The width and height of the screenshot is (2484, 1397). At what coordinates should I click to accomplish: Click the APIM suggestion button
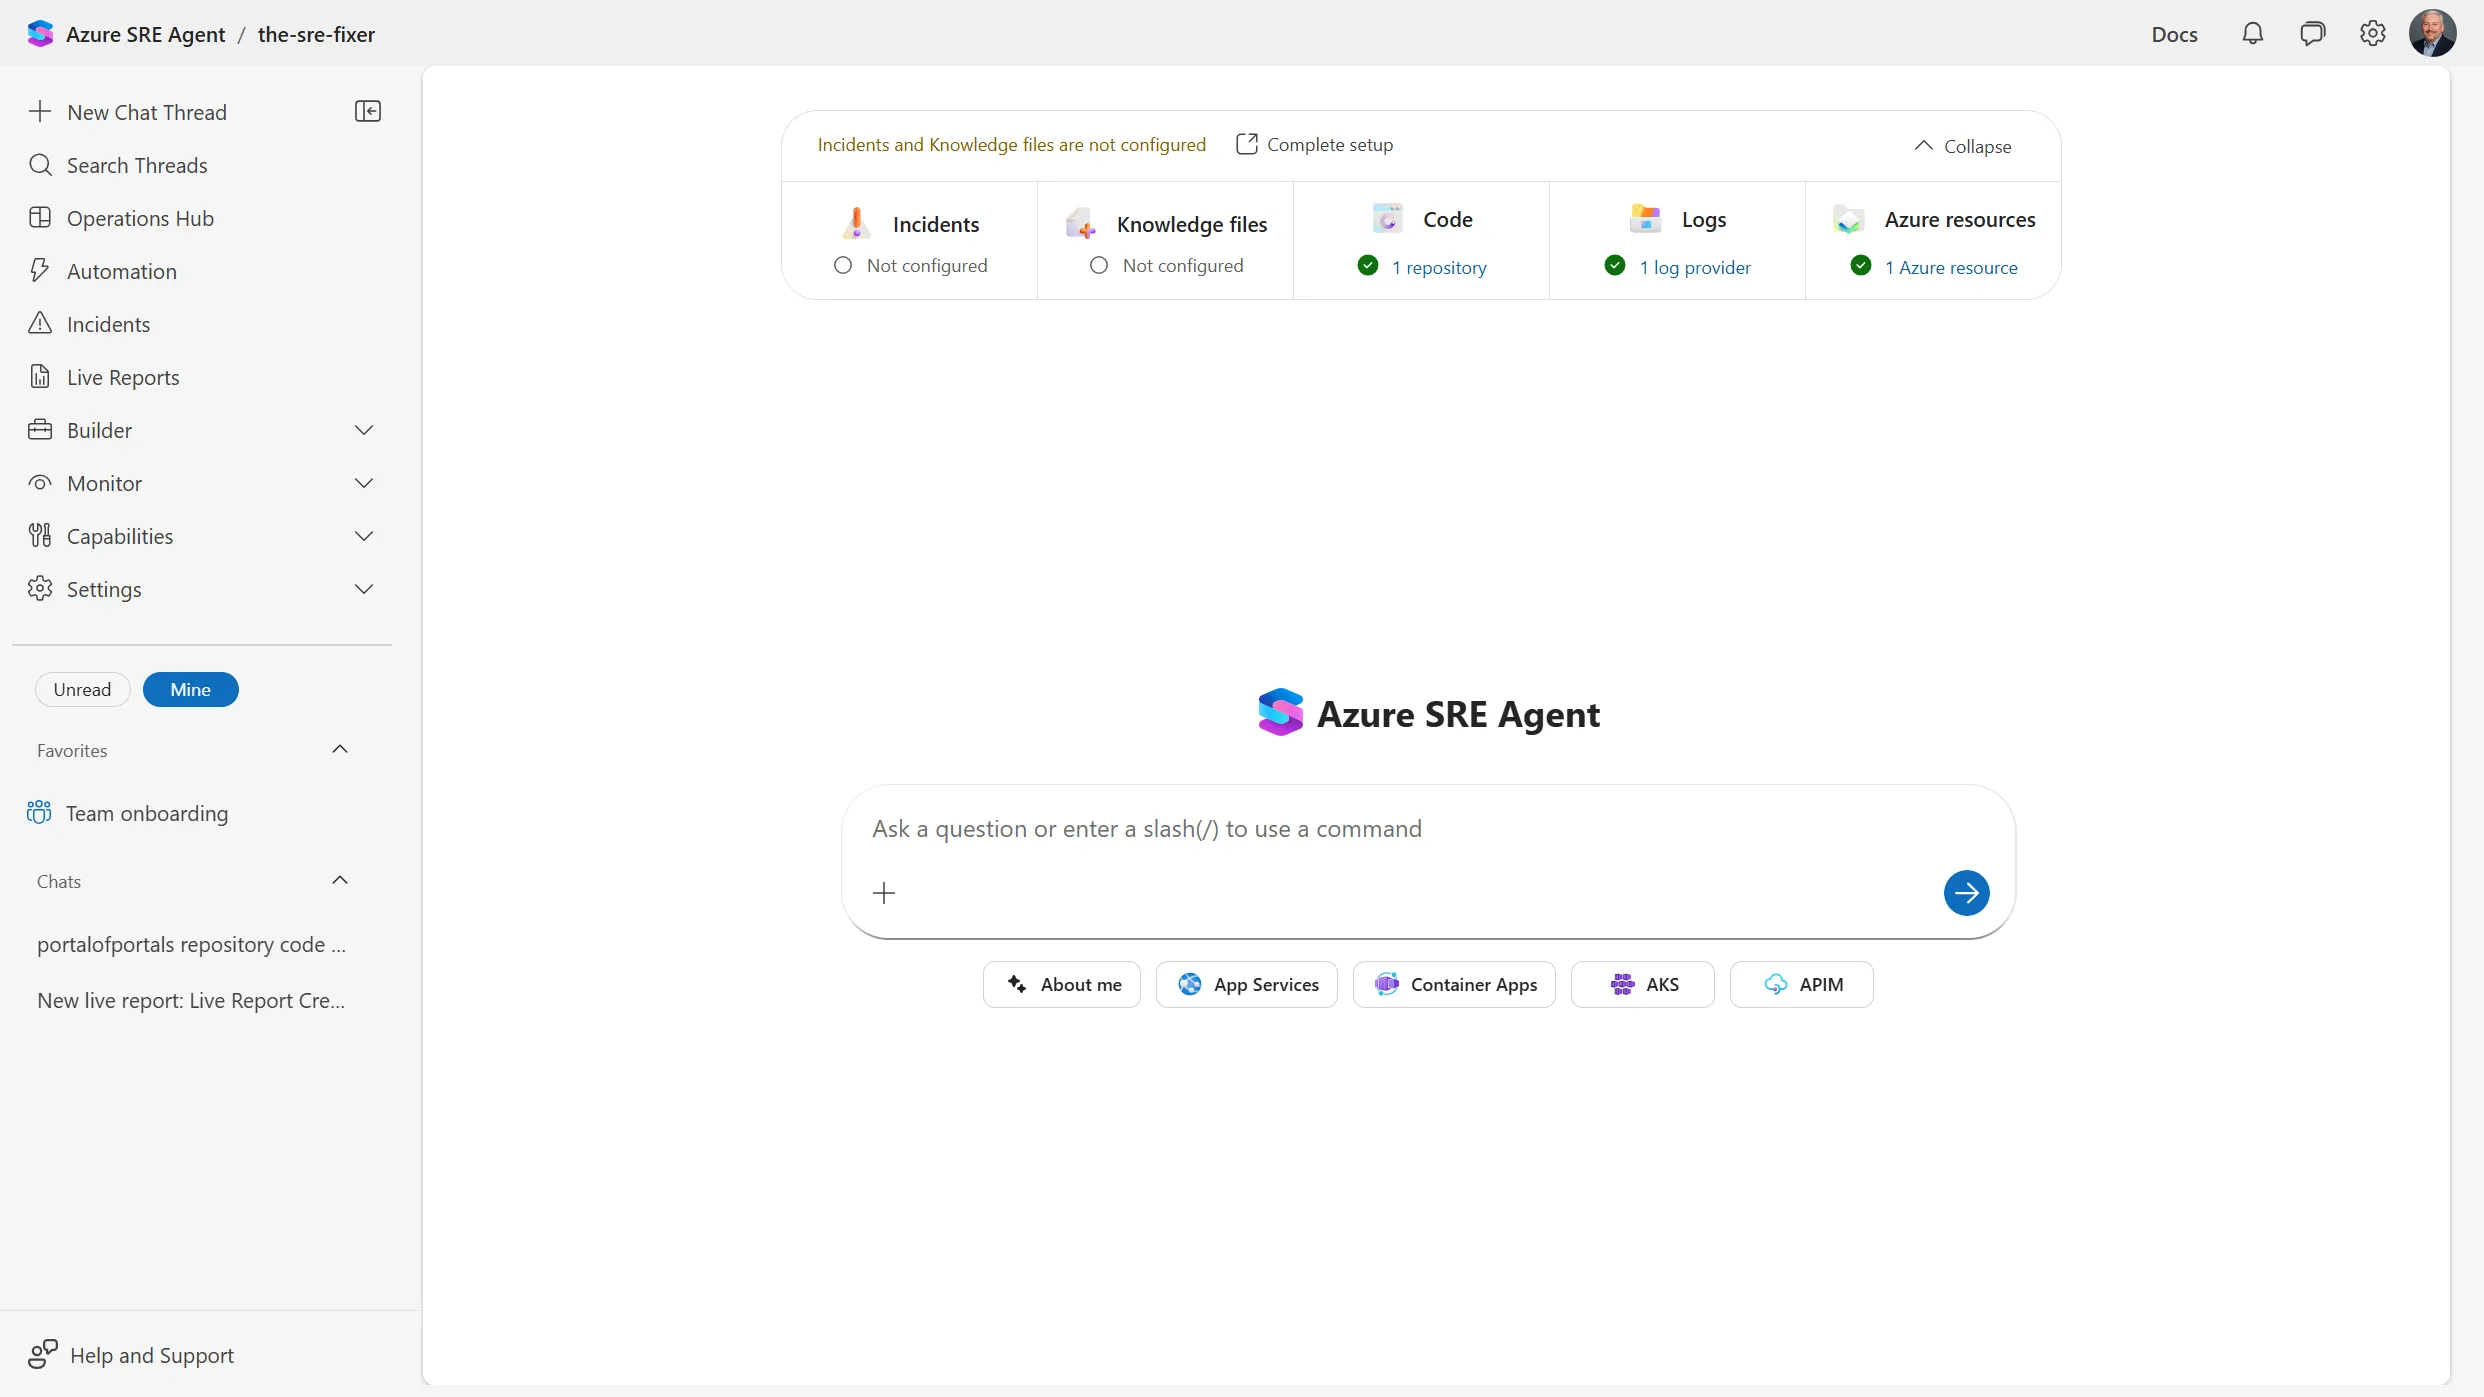[x=1801, y=984]
